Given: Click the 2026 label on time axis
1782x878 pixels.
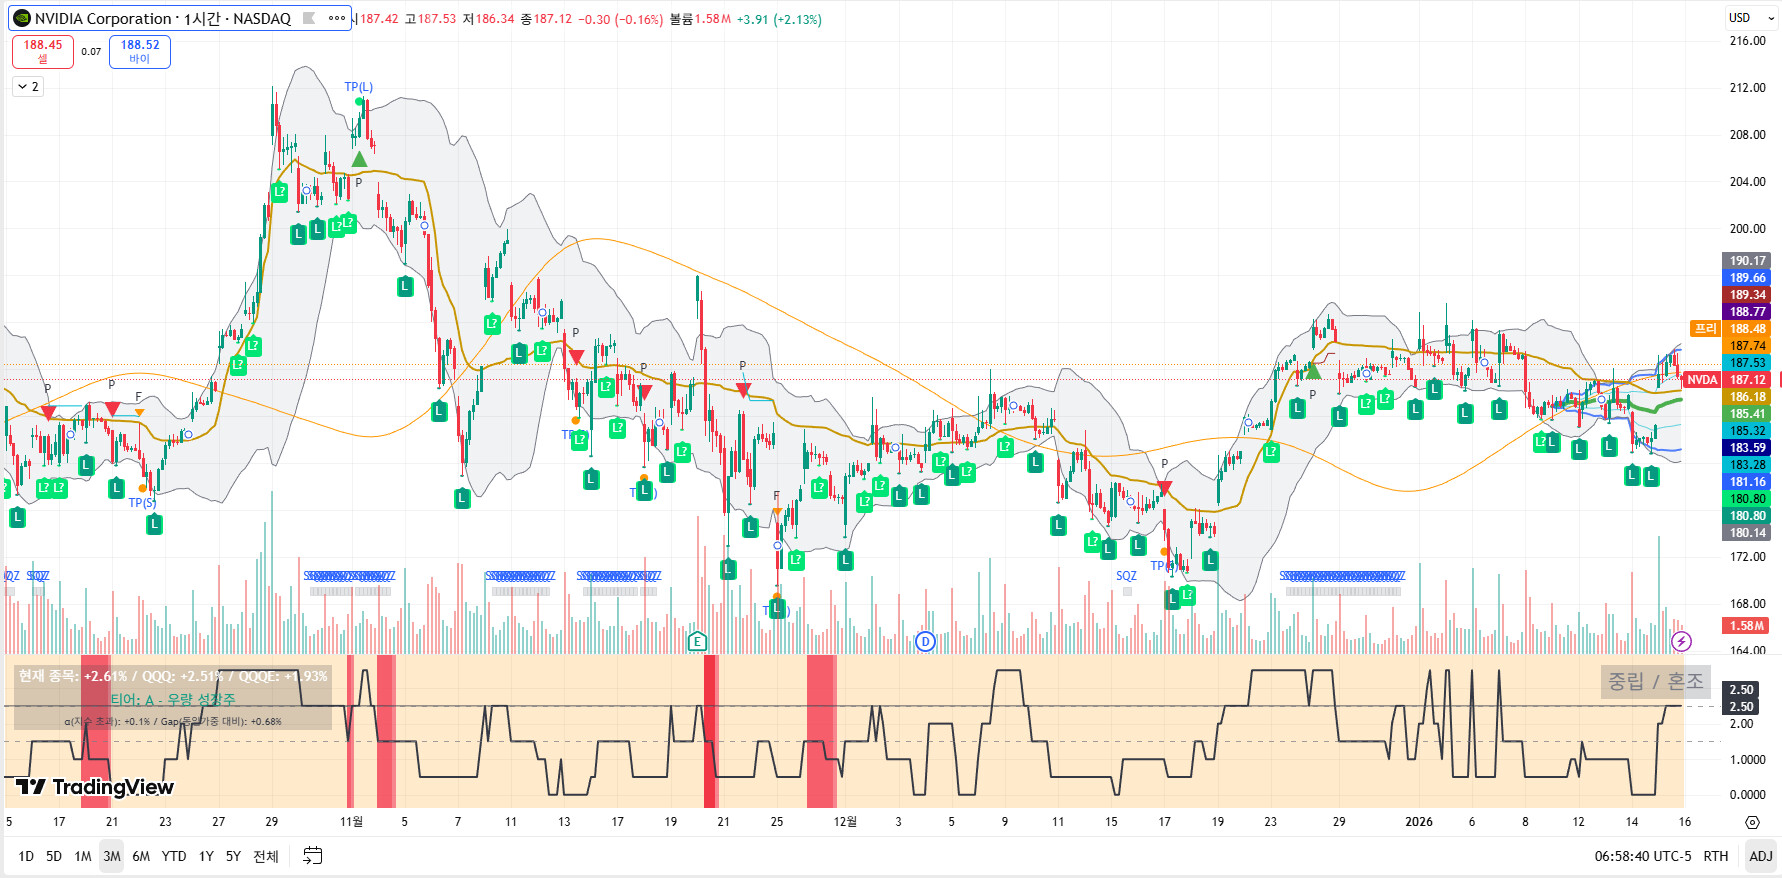Looking at the screenshot, I should click(1418, 822).
